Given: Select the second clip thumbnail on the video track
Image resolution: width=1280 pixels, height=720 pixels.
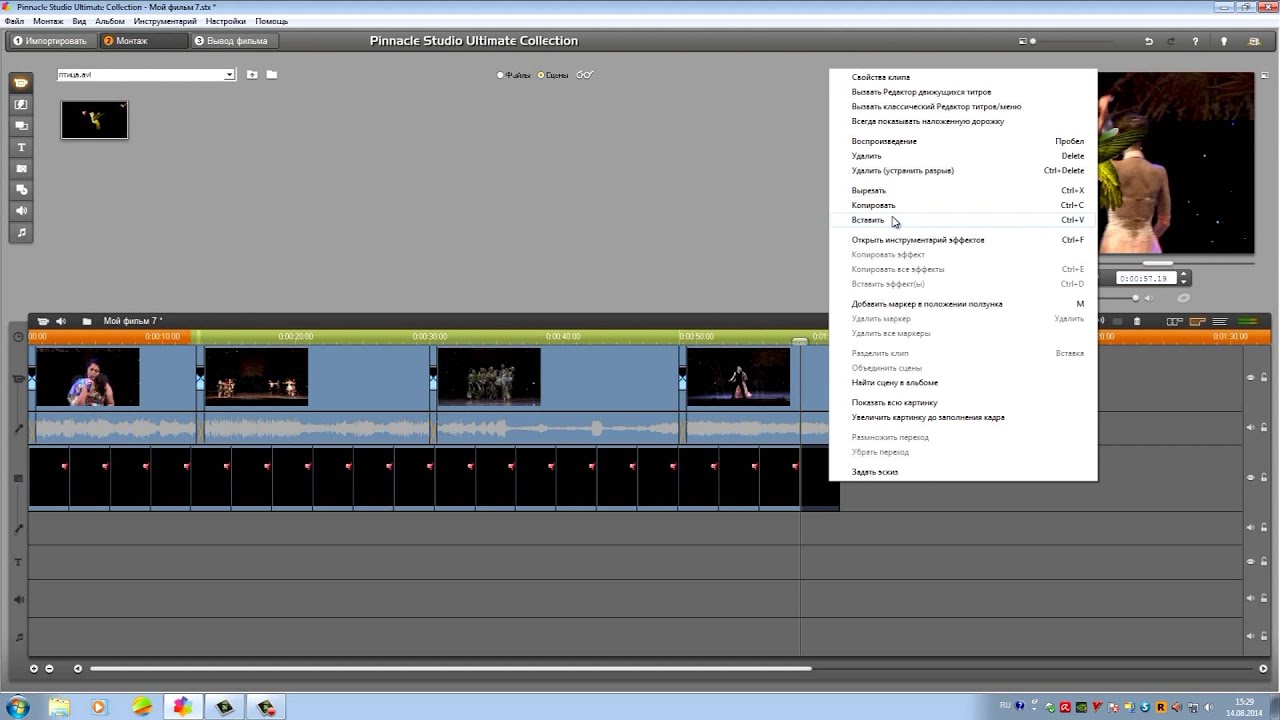Looking at the screenshot, I should pos(257,376).
